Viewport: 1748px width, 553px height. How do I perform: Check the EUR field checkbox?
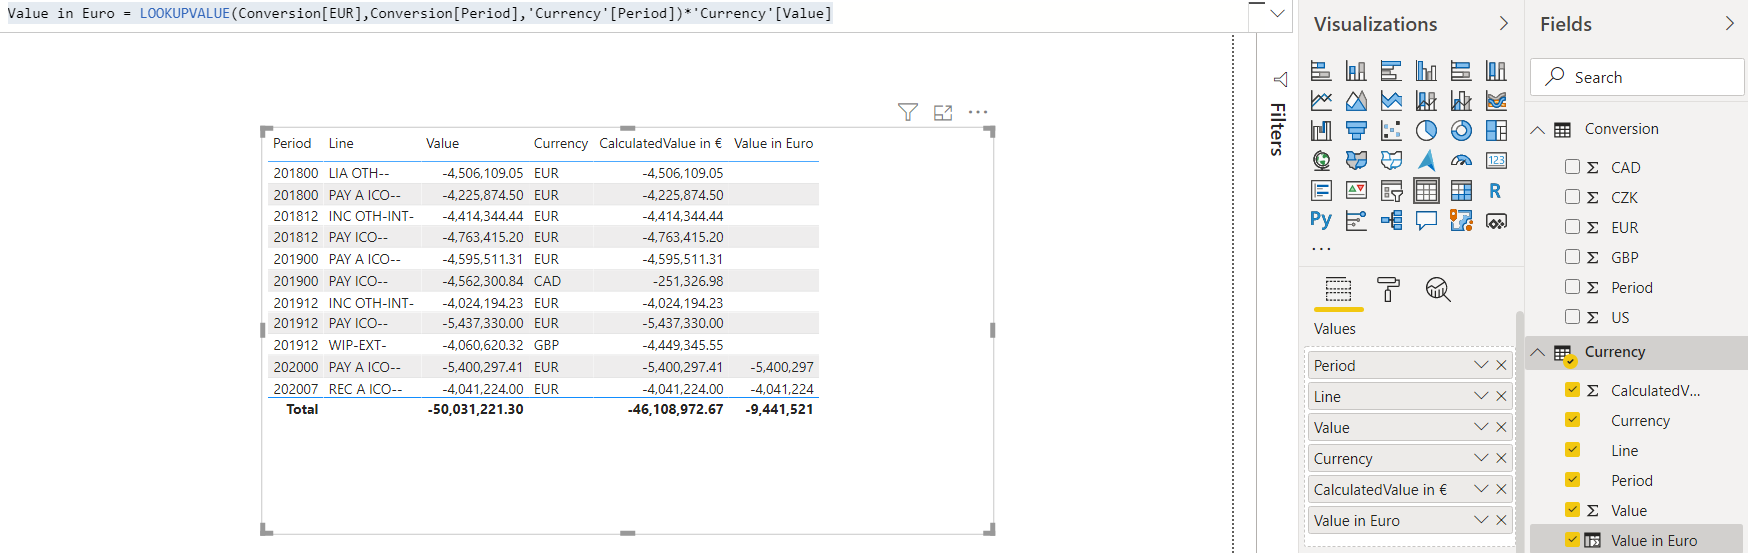click(x=1572, y=227)
